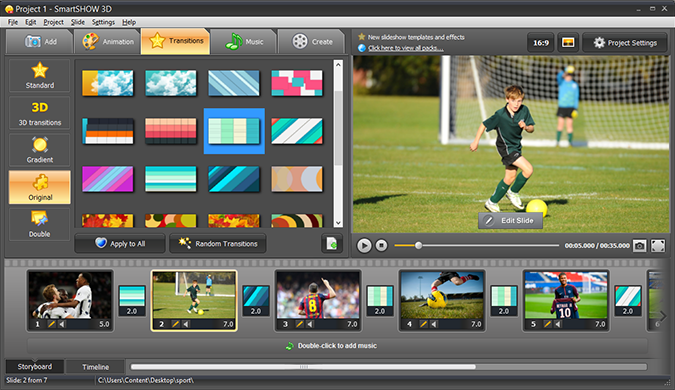675x390 pixels.
Task: Click the preview playback position slider
Action: (418, 245)
